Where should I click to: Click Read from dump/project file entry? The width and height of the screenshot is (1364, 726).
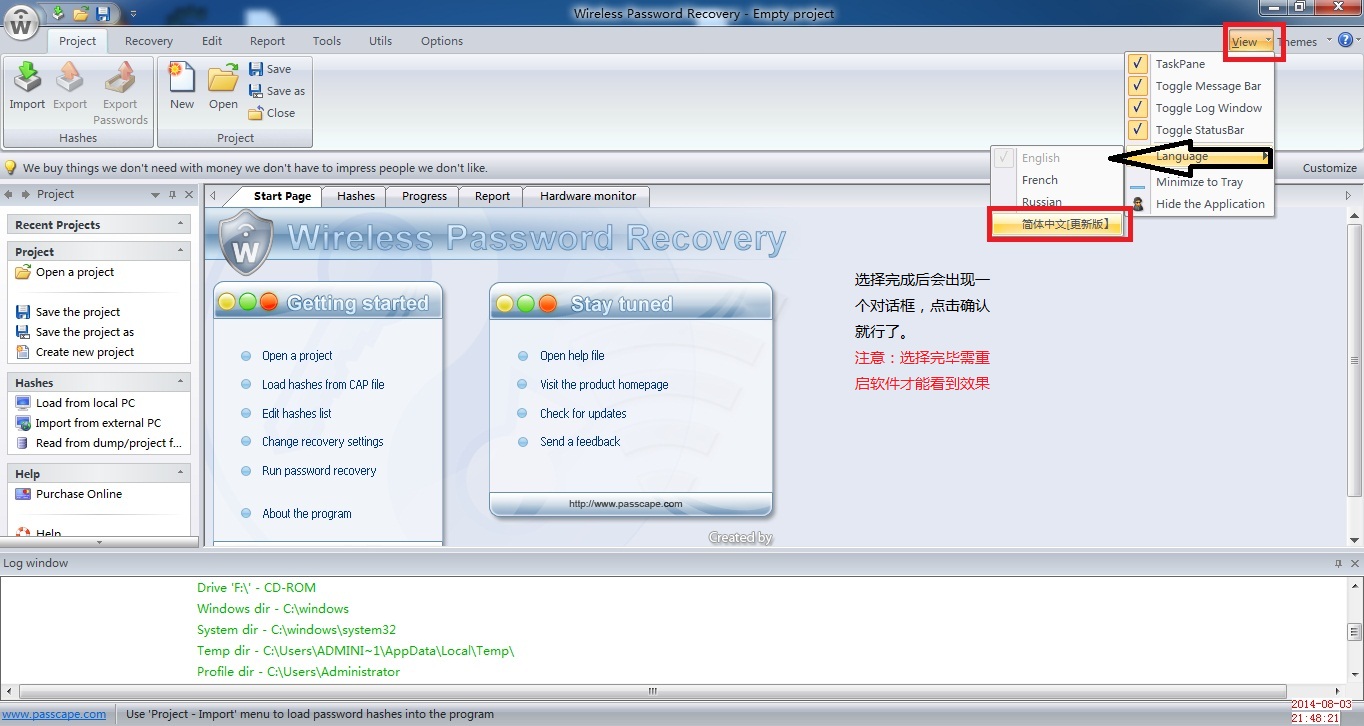point(100,443)
